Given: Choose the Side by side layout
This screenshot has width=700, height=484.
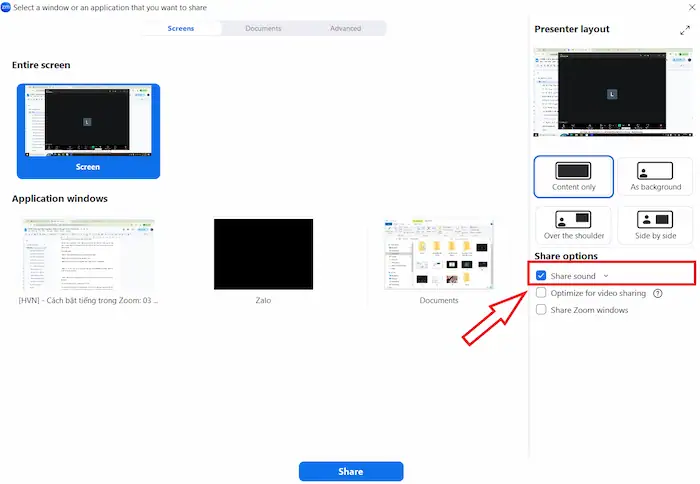Looking at the screenshot, I should point(655,225).
